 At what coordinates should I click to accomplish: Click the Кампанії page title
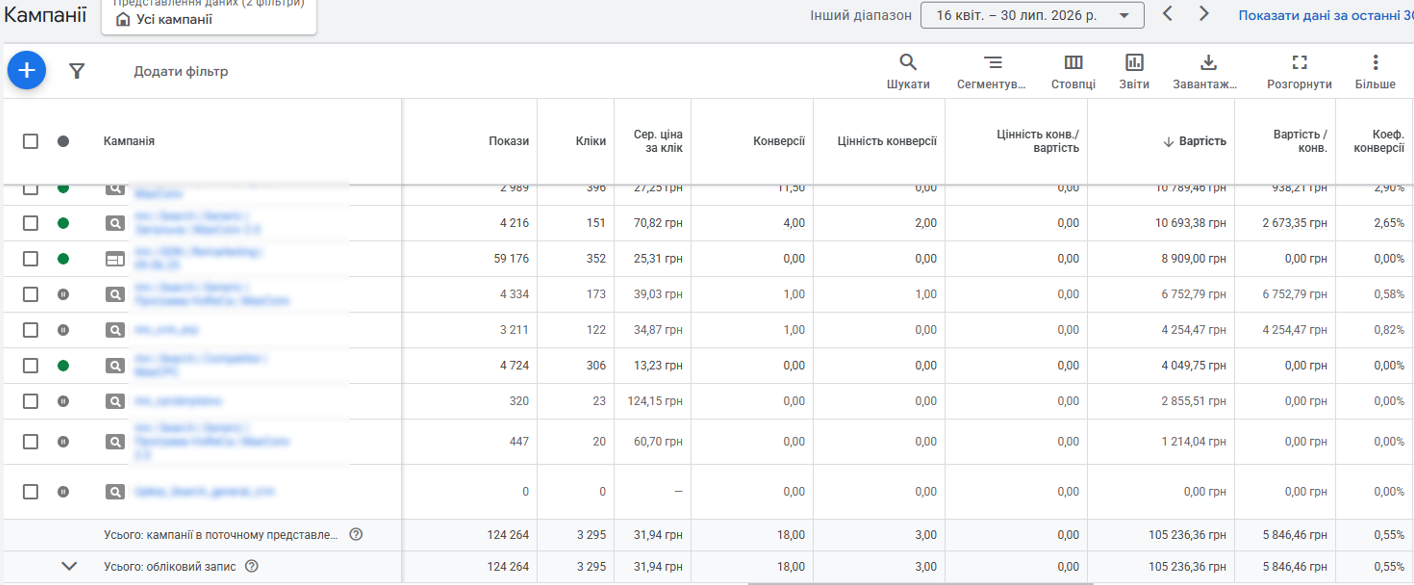pyautogui.click(x=45, y=15)
